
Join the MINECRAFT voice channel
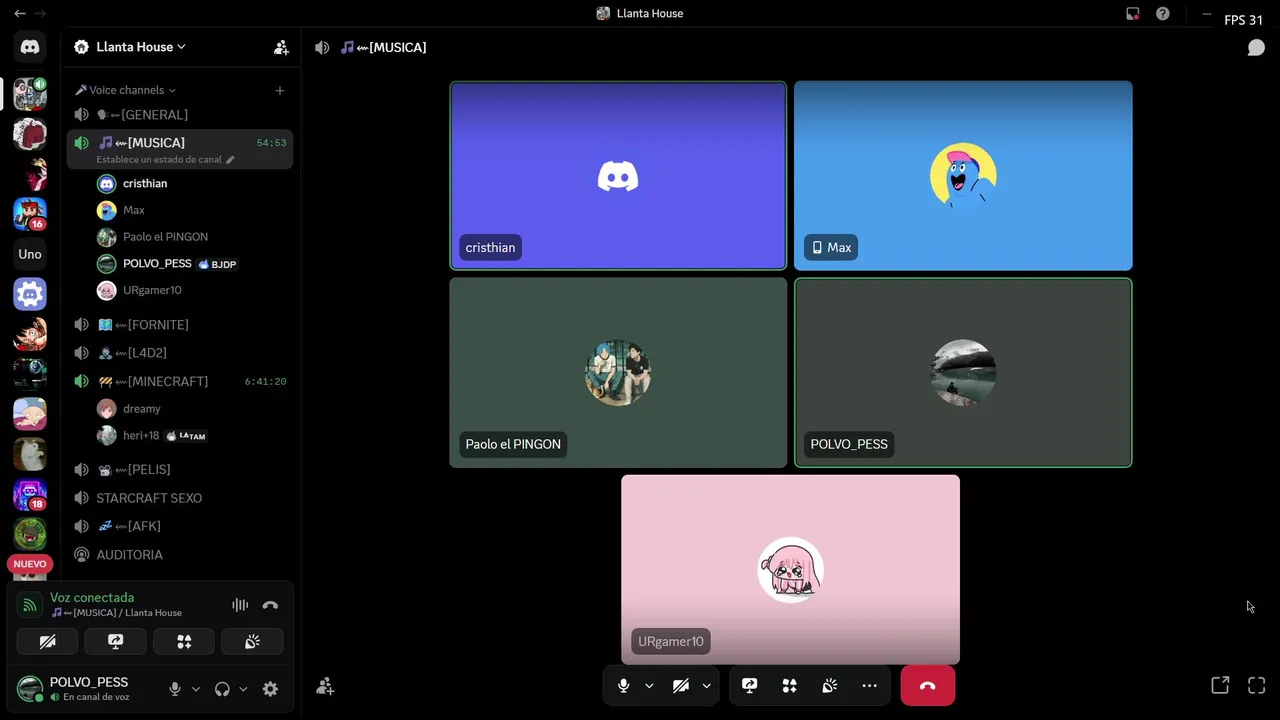pyautogui.click(x=180, y=381)
